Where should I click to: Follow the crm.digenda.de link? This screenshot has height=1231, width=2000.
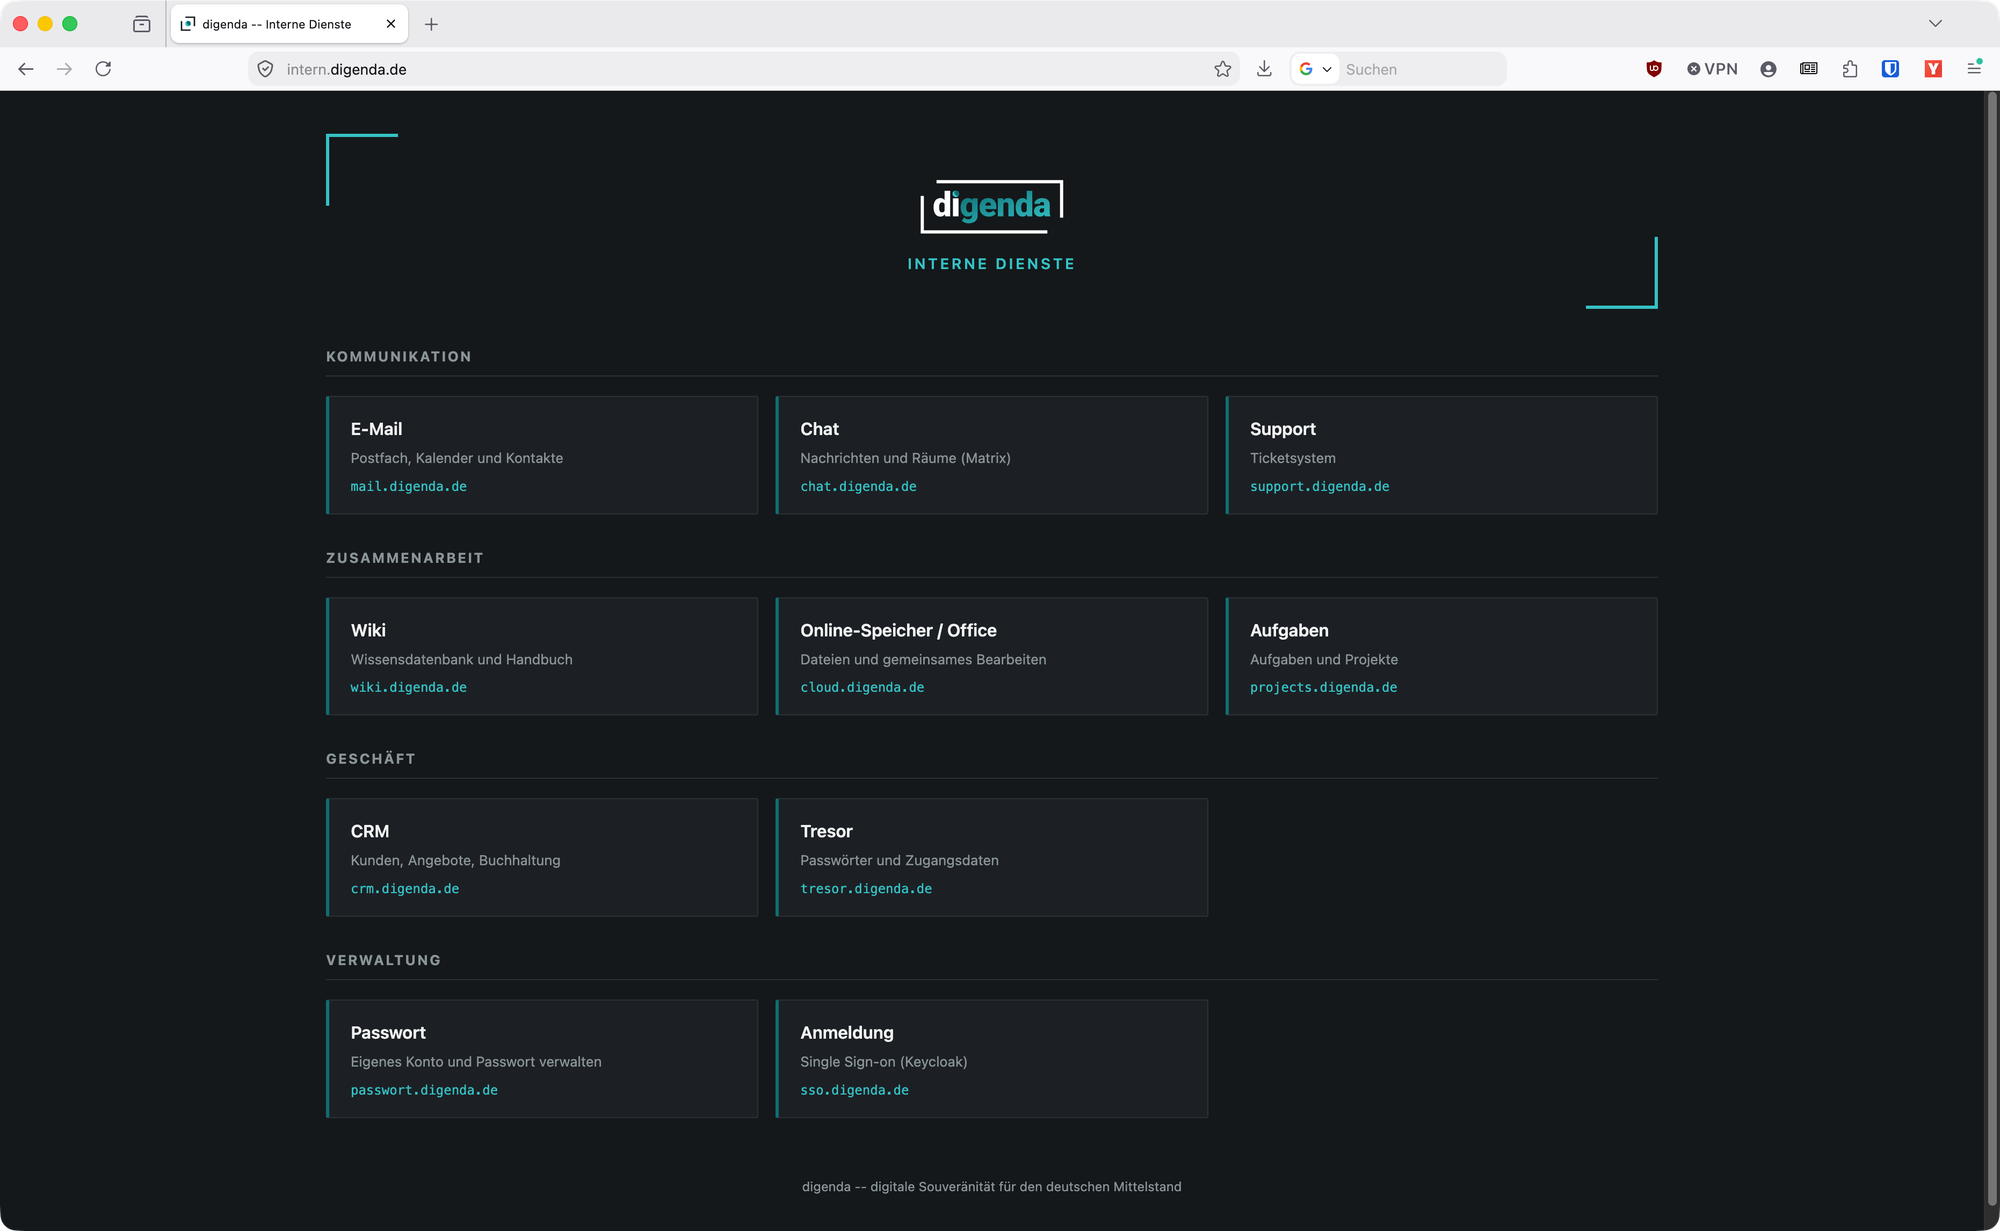[x=405, y=889]
